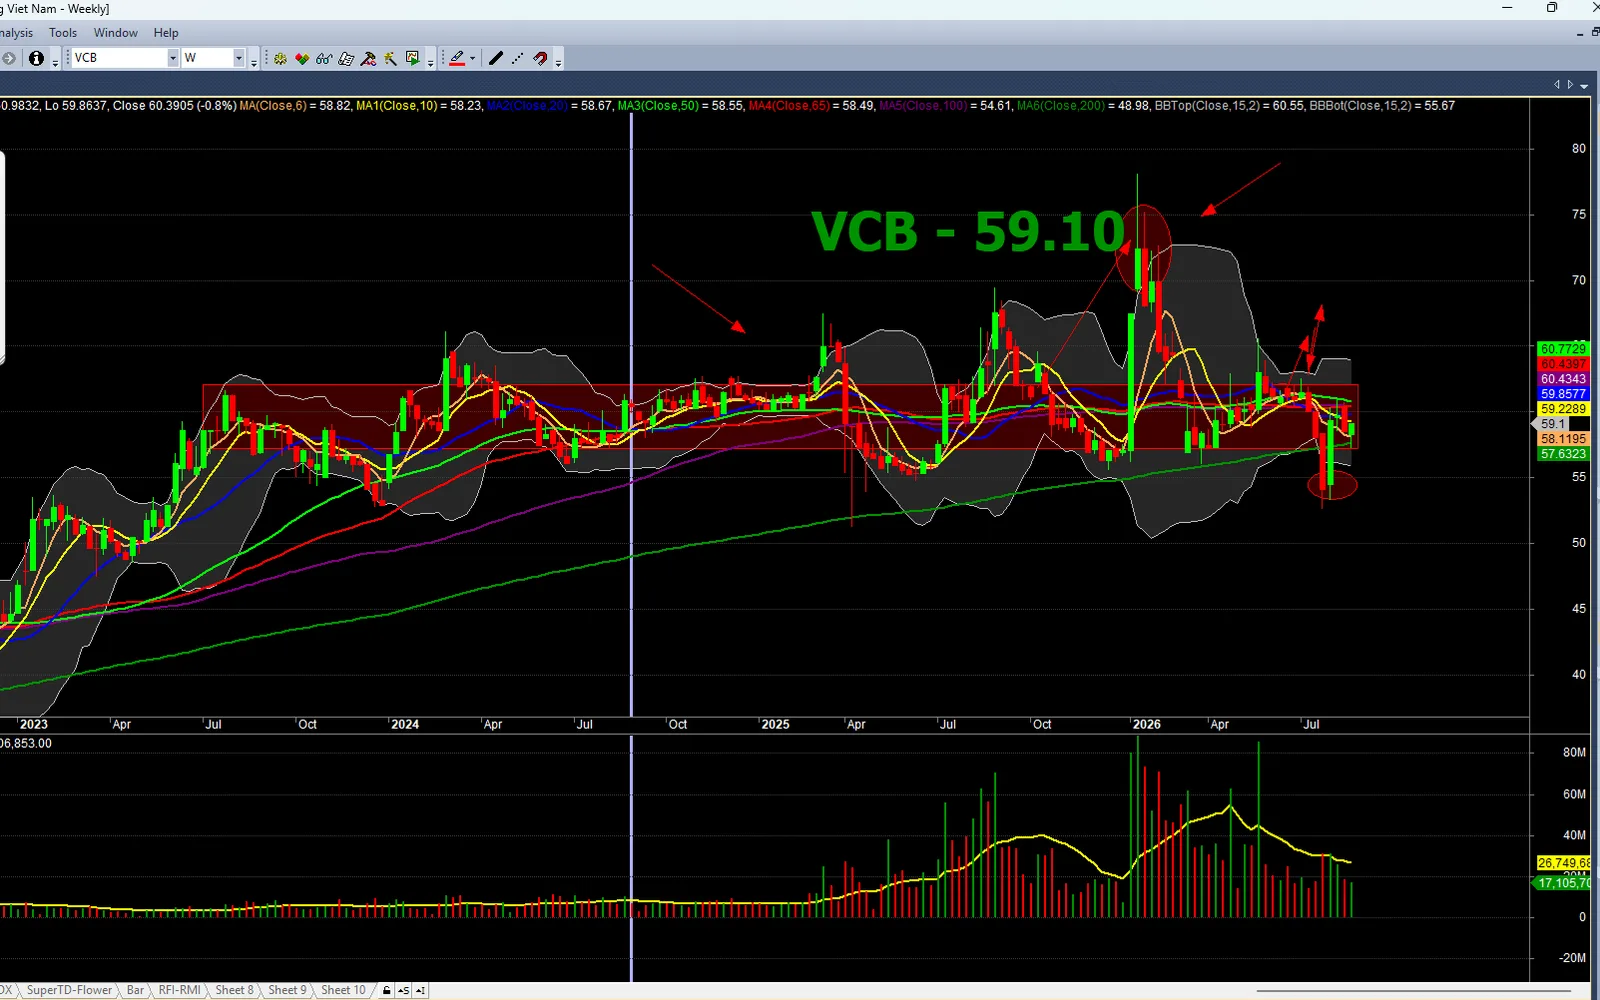Click the 2026 label on time axis
The height and width of the screenshot is (1000, 1600).
[1147, 725]
